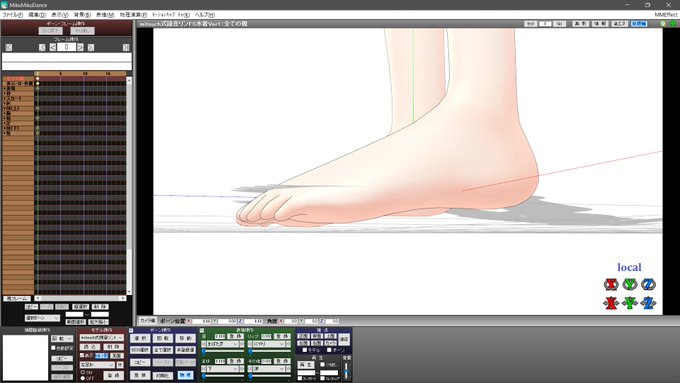Open the lip morph dropdown

269,344
